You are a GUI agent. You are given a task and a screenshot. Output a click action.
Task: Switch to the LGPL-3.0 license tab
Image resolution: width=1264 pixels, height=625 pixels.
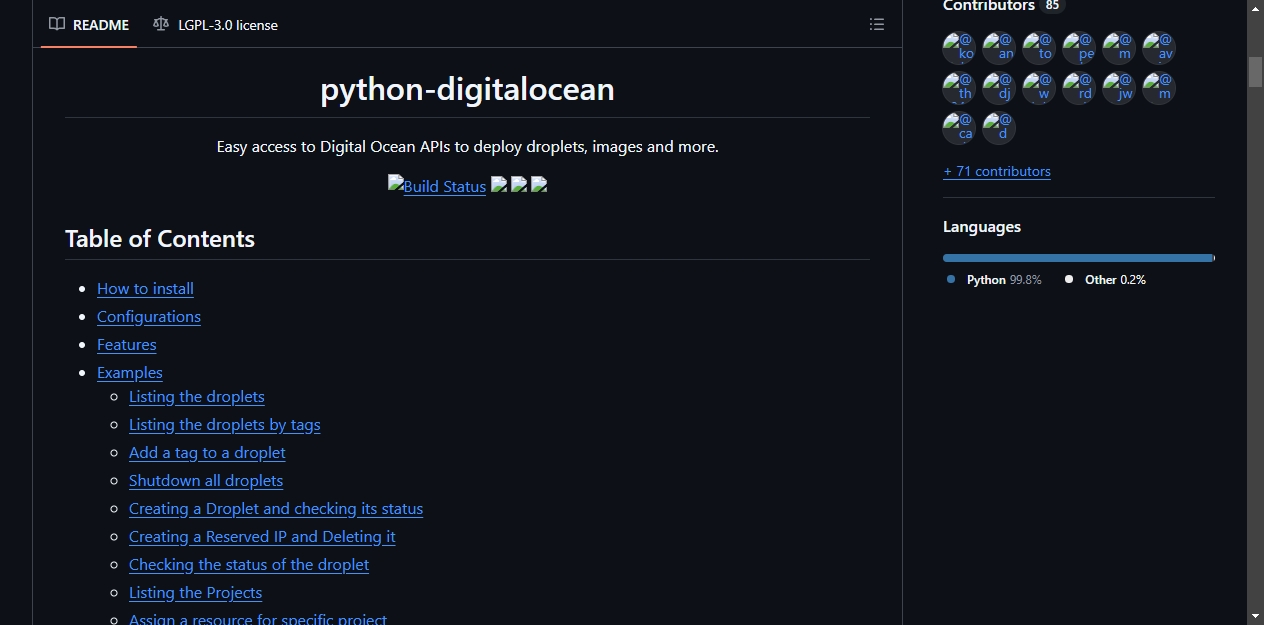[x=215, y=24]
